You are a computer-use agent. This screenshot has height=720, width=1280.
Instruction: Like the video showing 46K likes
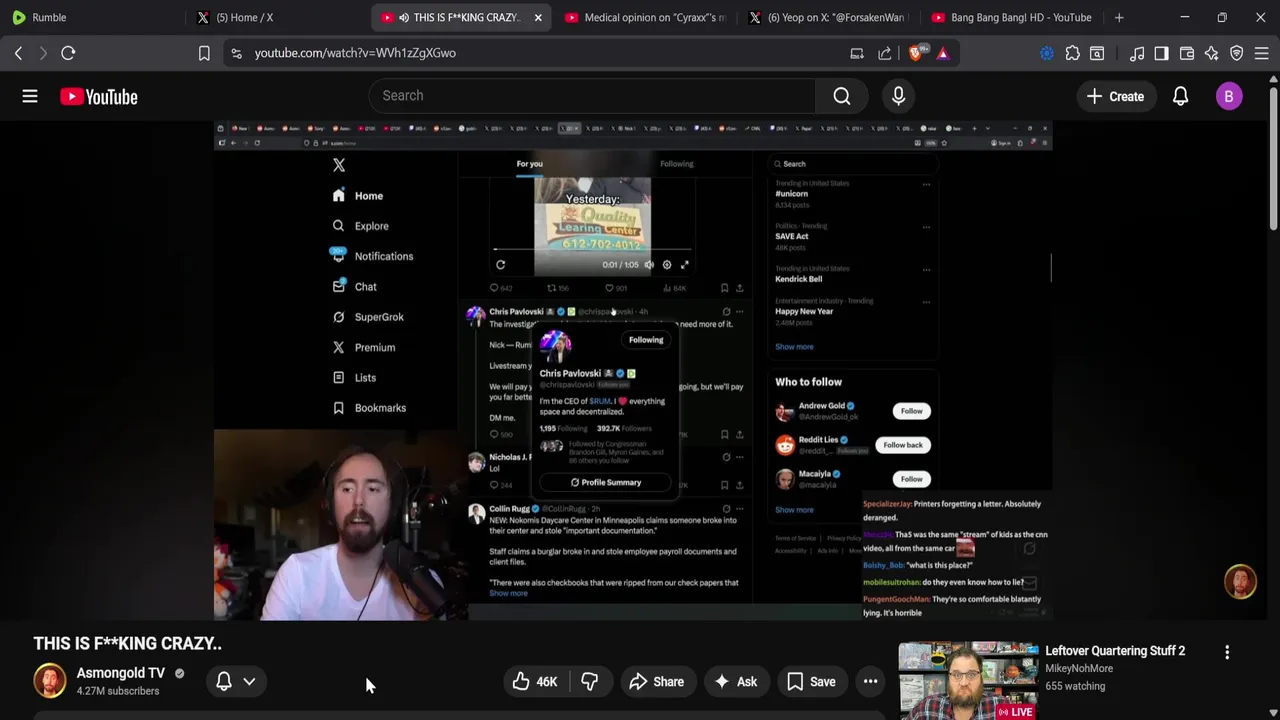tap(535, 682)
